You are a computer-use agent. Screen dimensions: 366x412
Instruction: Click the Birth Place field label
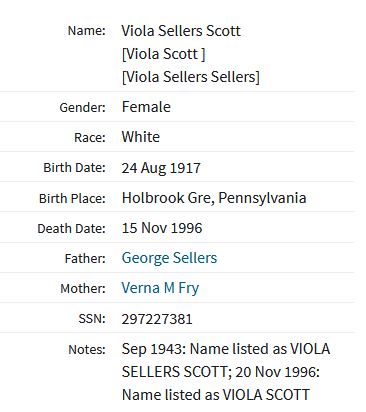72,199
